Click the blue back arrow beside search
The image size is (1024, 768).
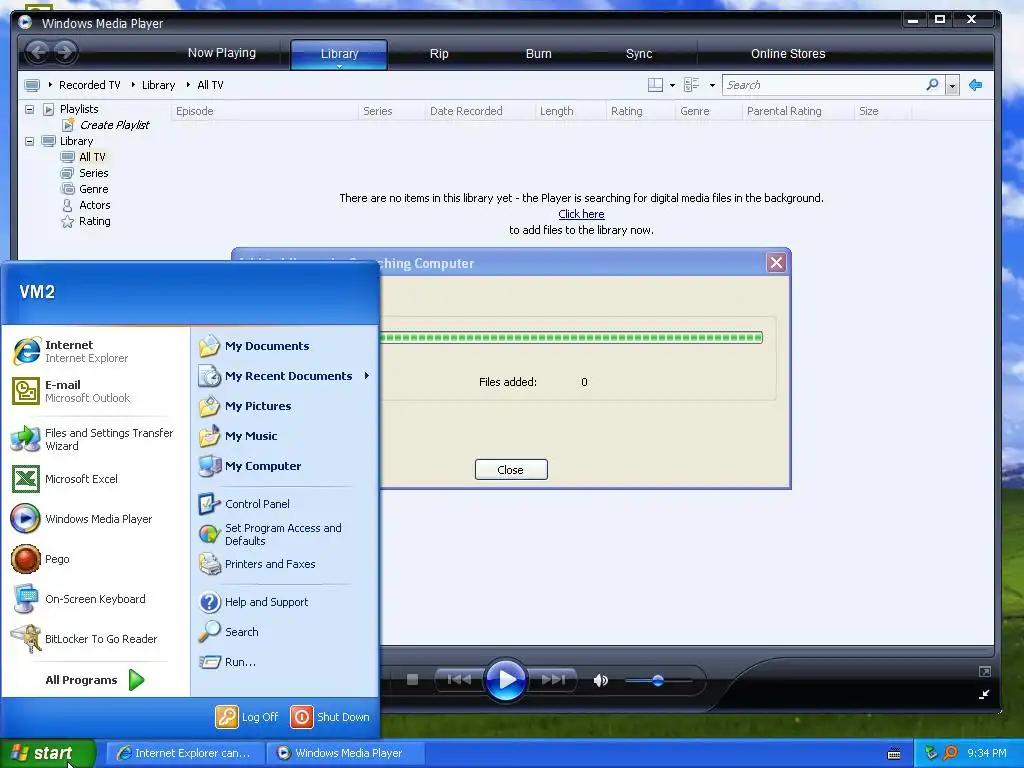pyautogui.click(x=976, y=85)
